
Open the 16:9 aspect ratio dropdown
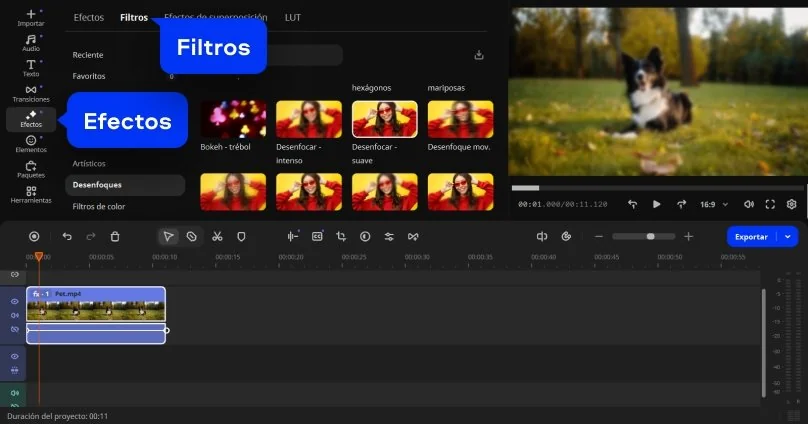(713, 204)
